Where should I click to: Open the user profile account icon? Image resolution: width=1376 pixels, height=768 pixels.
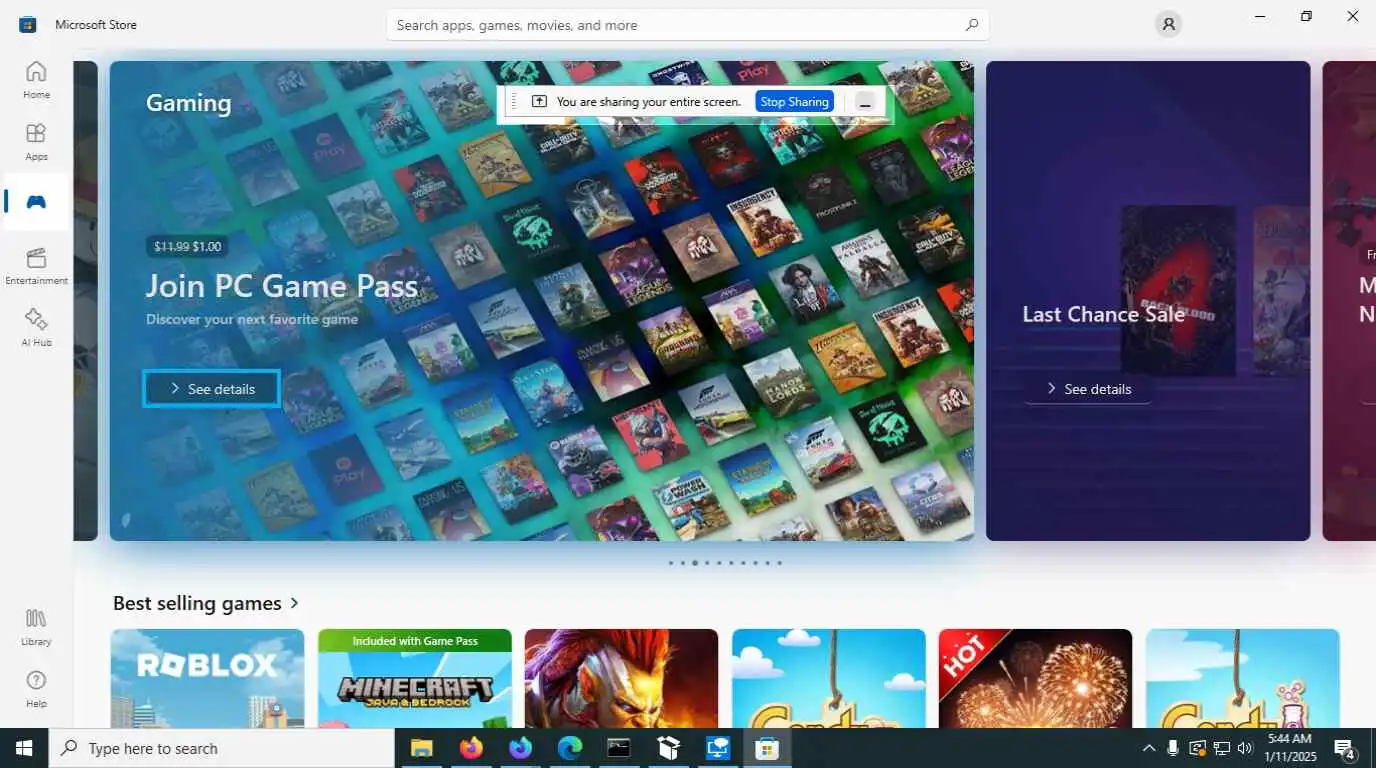1168,24
